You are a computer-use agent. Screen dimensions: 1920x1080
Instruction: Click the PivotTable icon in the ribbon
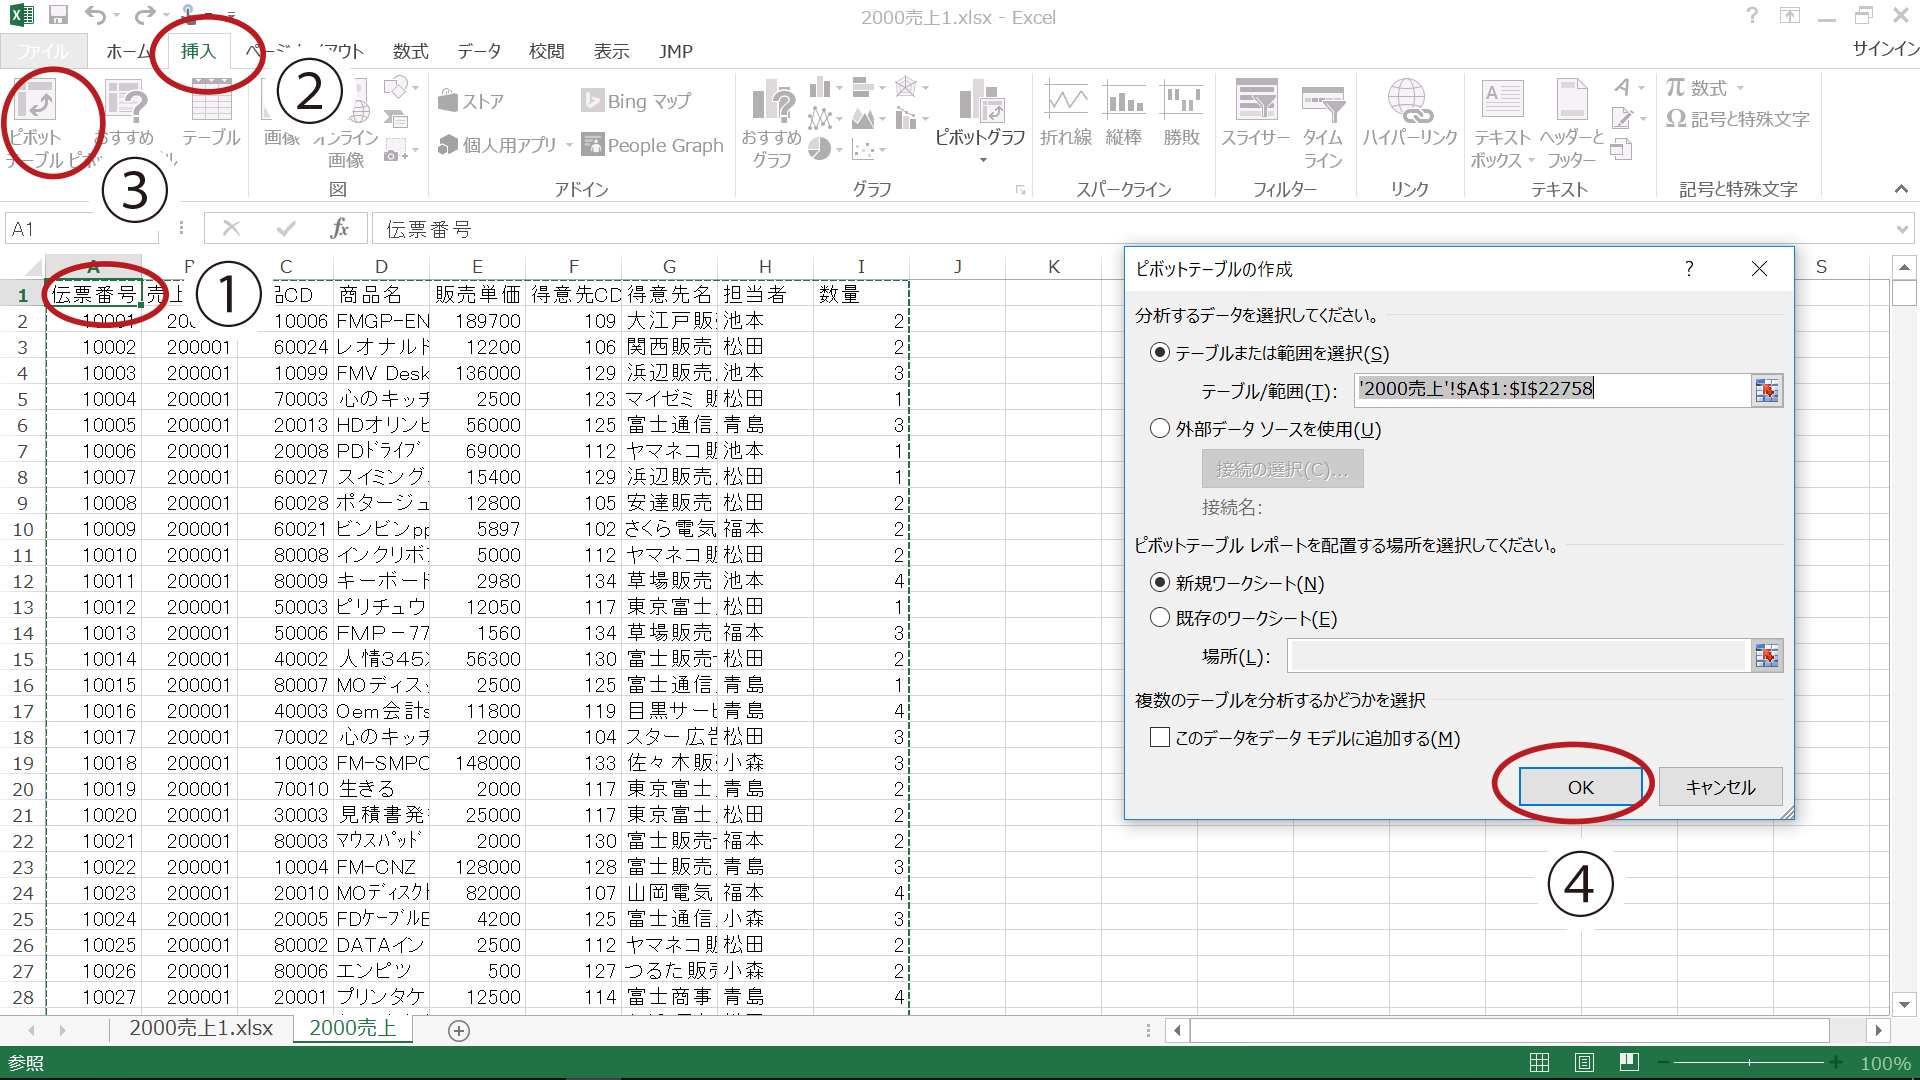click(37, 101)
